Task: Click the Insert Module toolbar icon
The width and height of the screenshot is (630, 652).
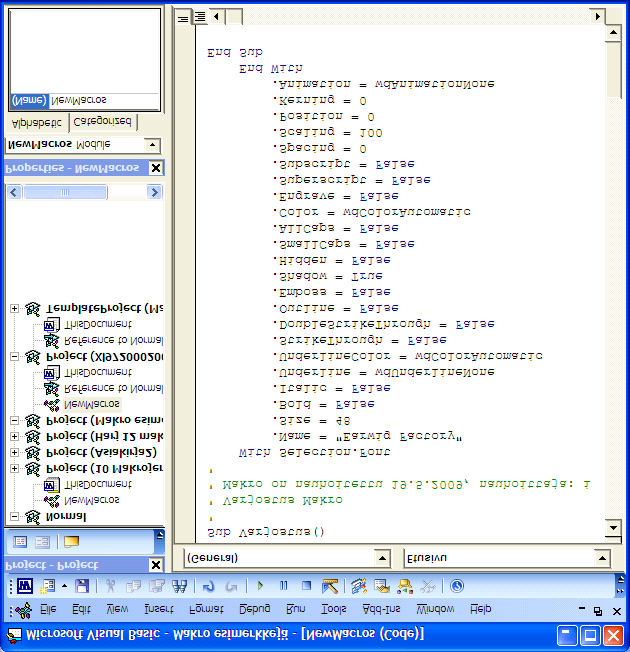Action: (47, 586)
